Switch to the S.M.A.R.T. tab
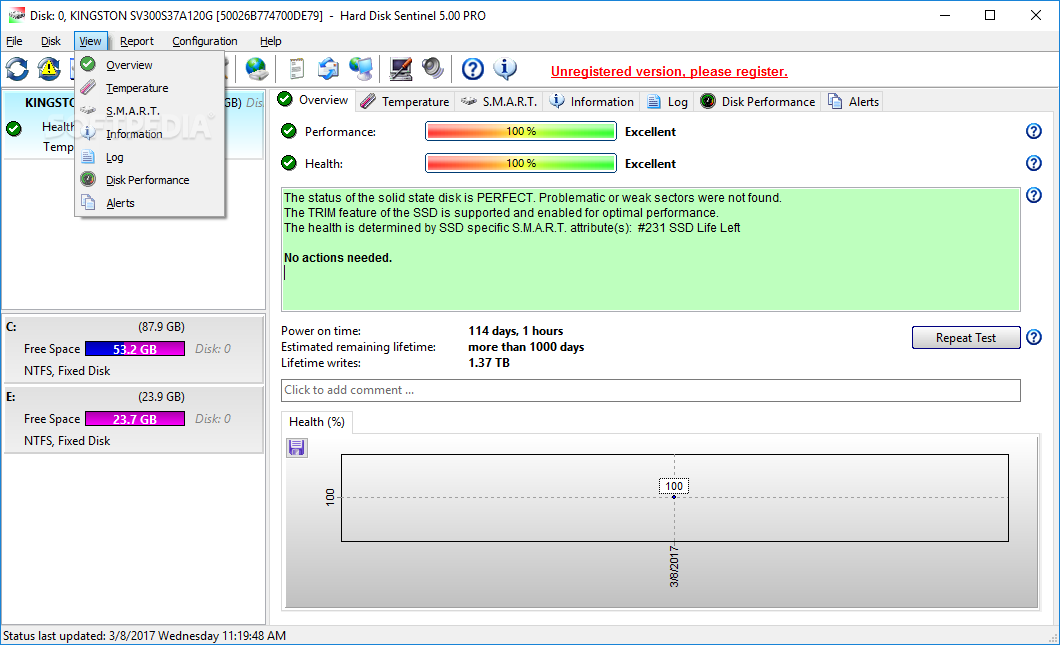Viewport: 1060px width, 645px height. tap(499, 101)
